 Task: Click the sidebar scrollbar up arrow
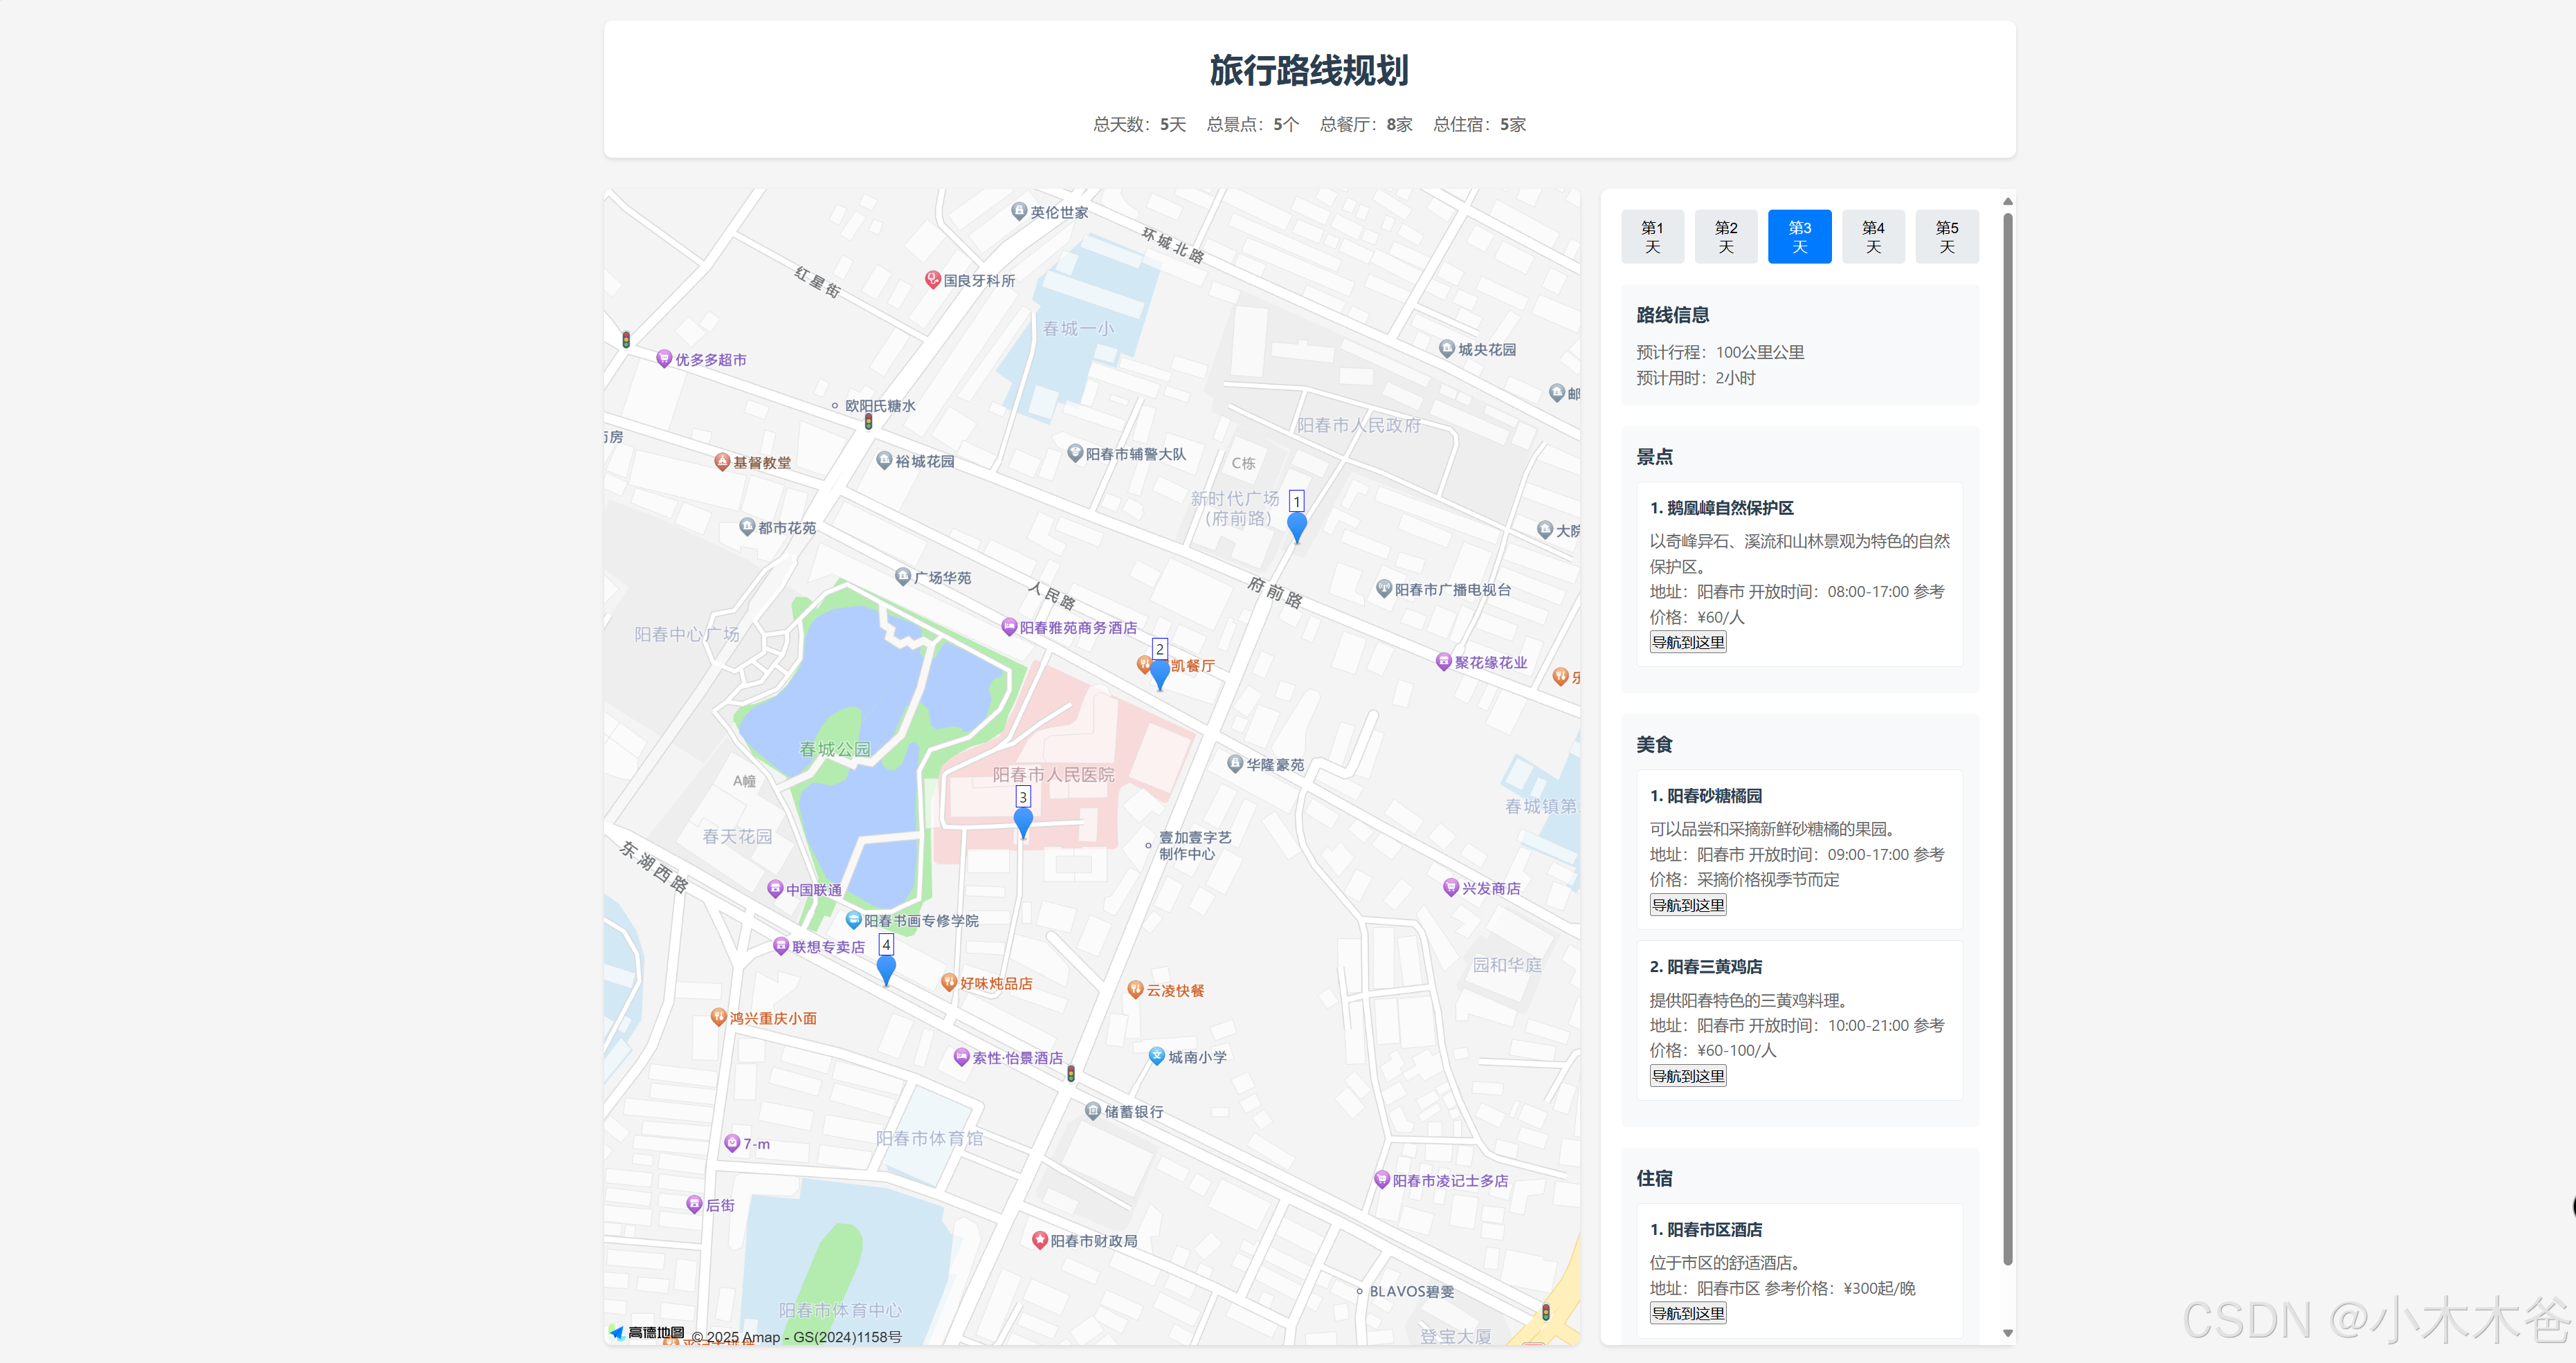(x=2007, y=201)
